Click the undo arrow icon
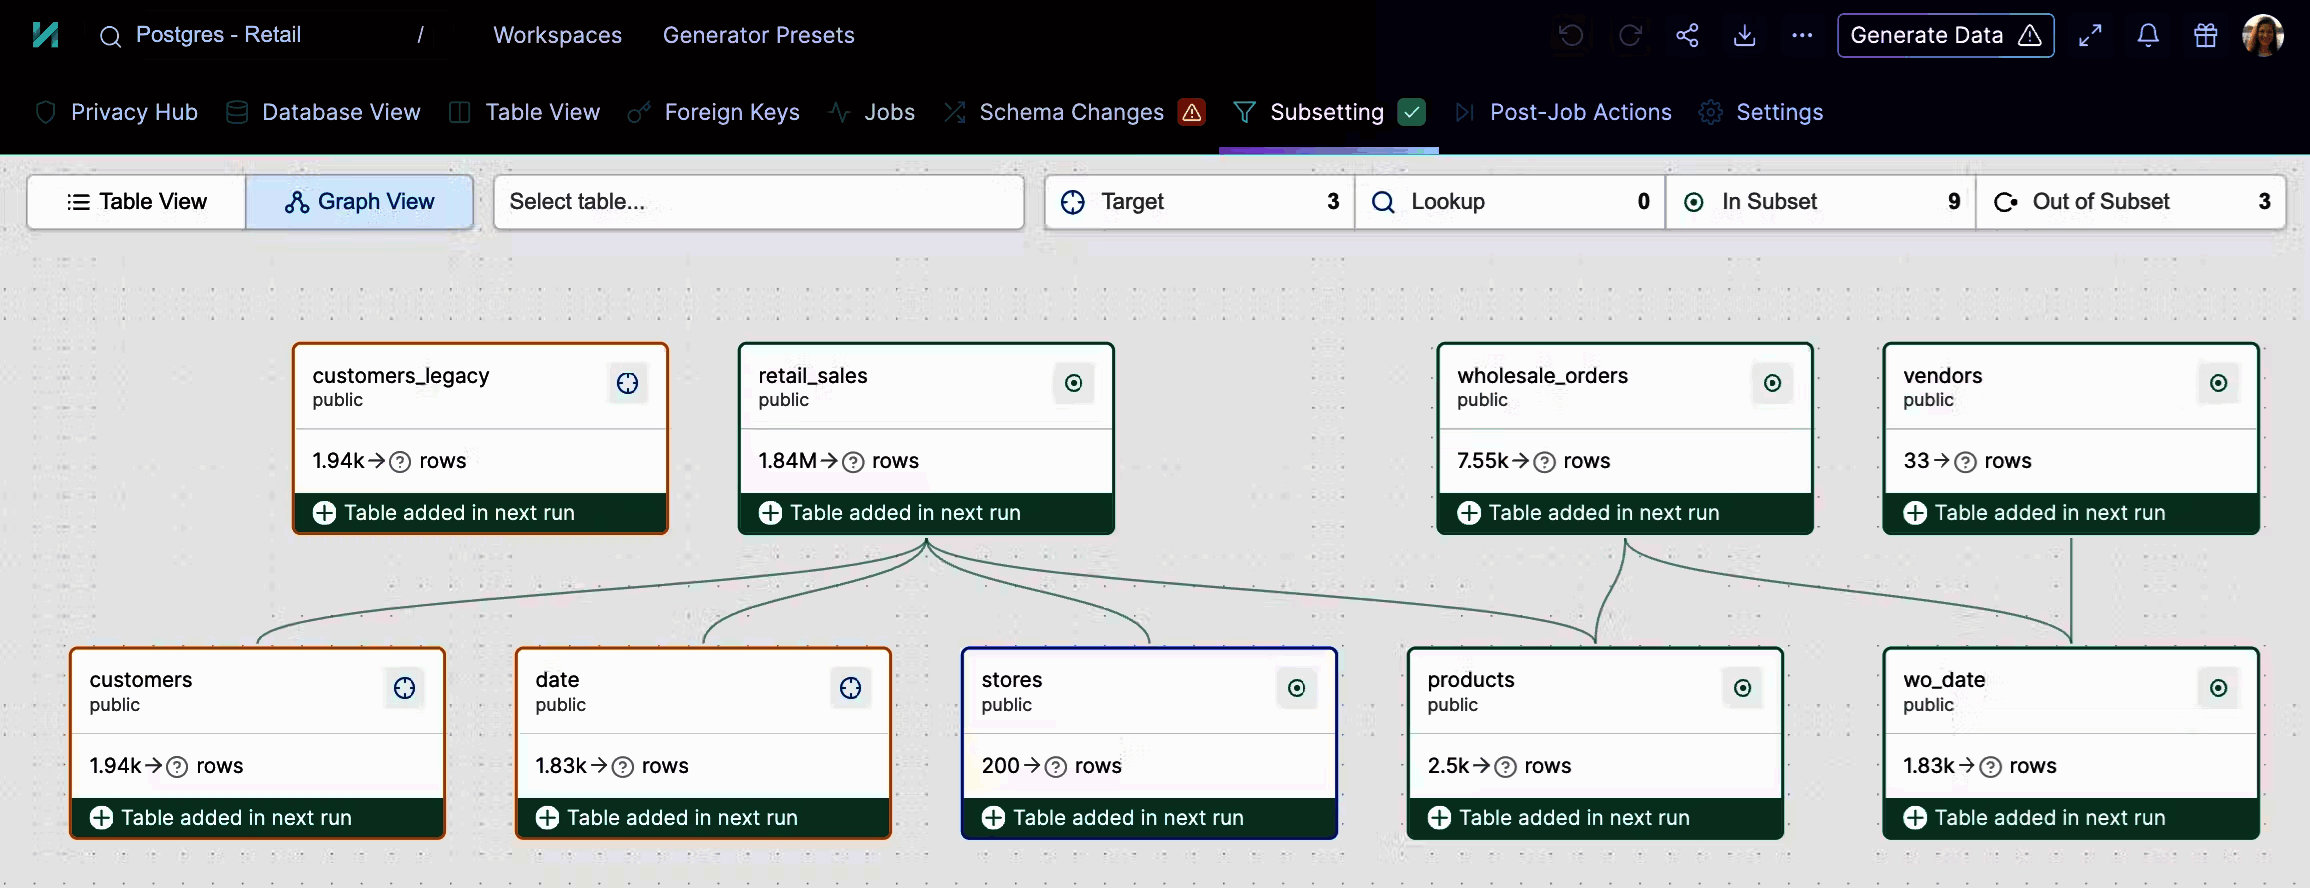 pyautogui.click(x=1571, y=36)
